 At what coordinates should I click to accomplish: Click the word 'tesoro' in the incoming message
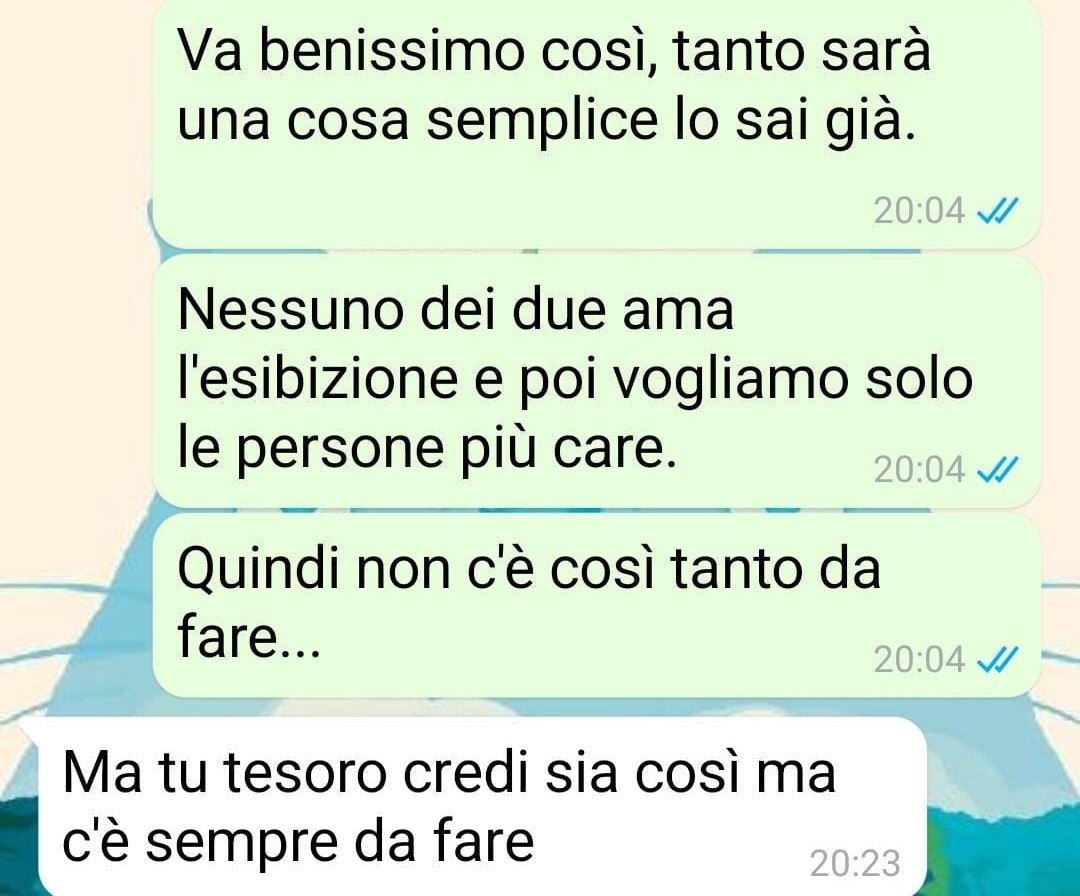[x=304, y=772]
